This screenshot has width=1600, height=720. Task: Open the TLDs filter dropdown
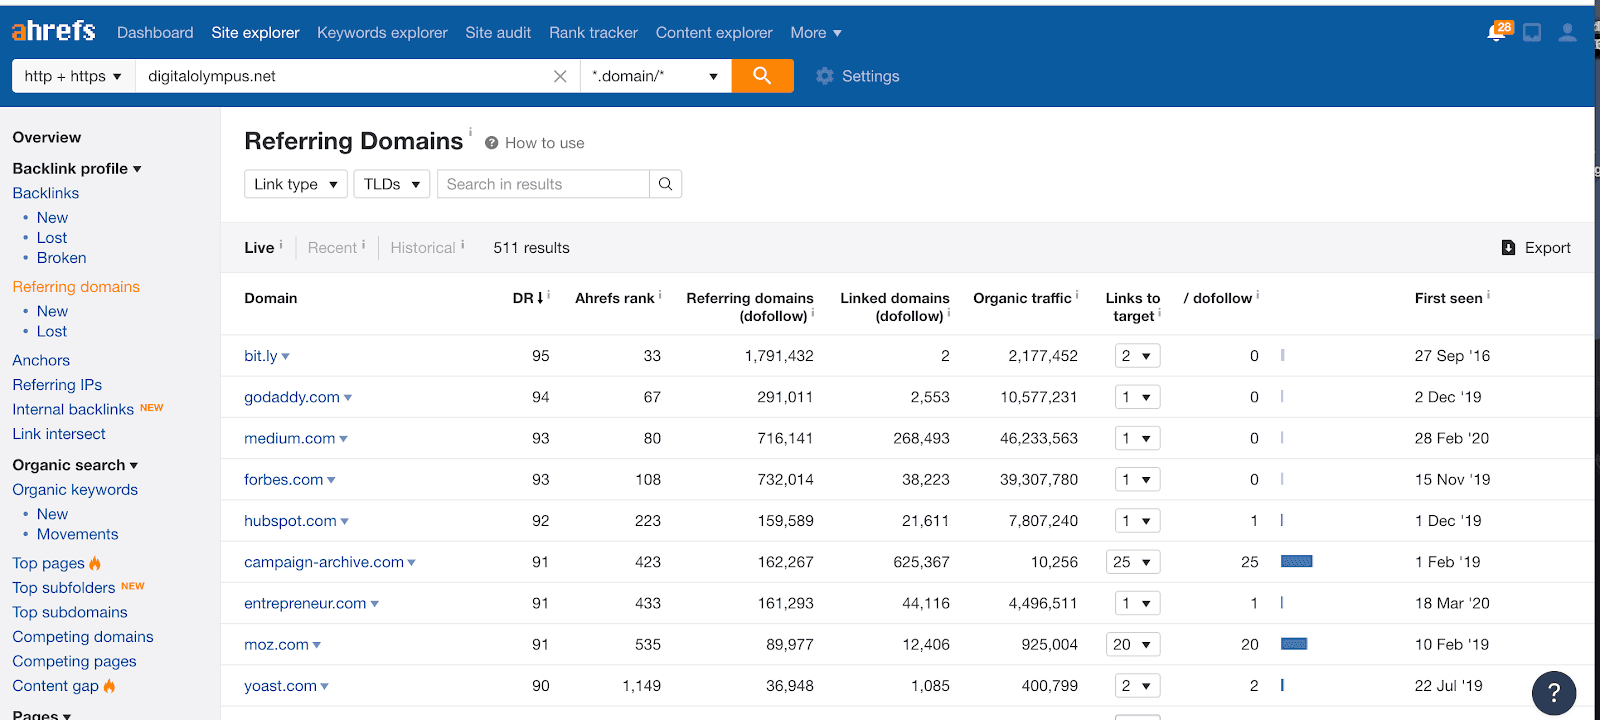tap(392, 184)
